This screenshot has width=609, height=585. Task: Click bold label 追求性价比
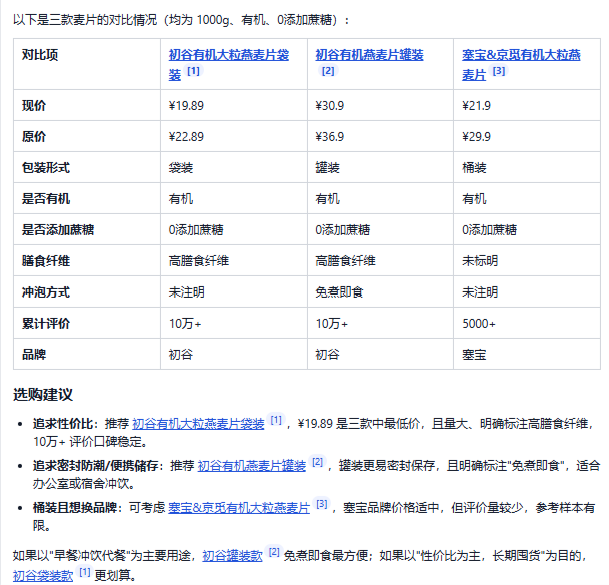pos(63,424)
